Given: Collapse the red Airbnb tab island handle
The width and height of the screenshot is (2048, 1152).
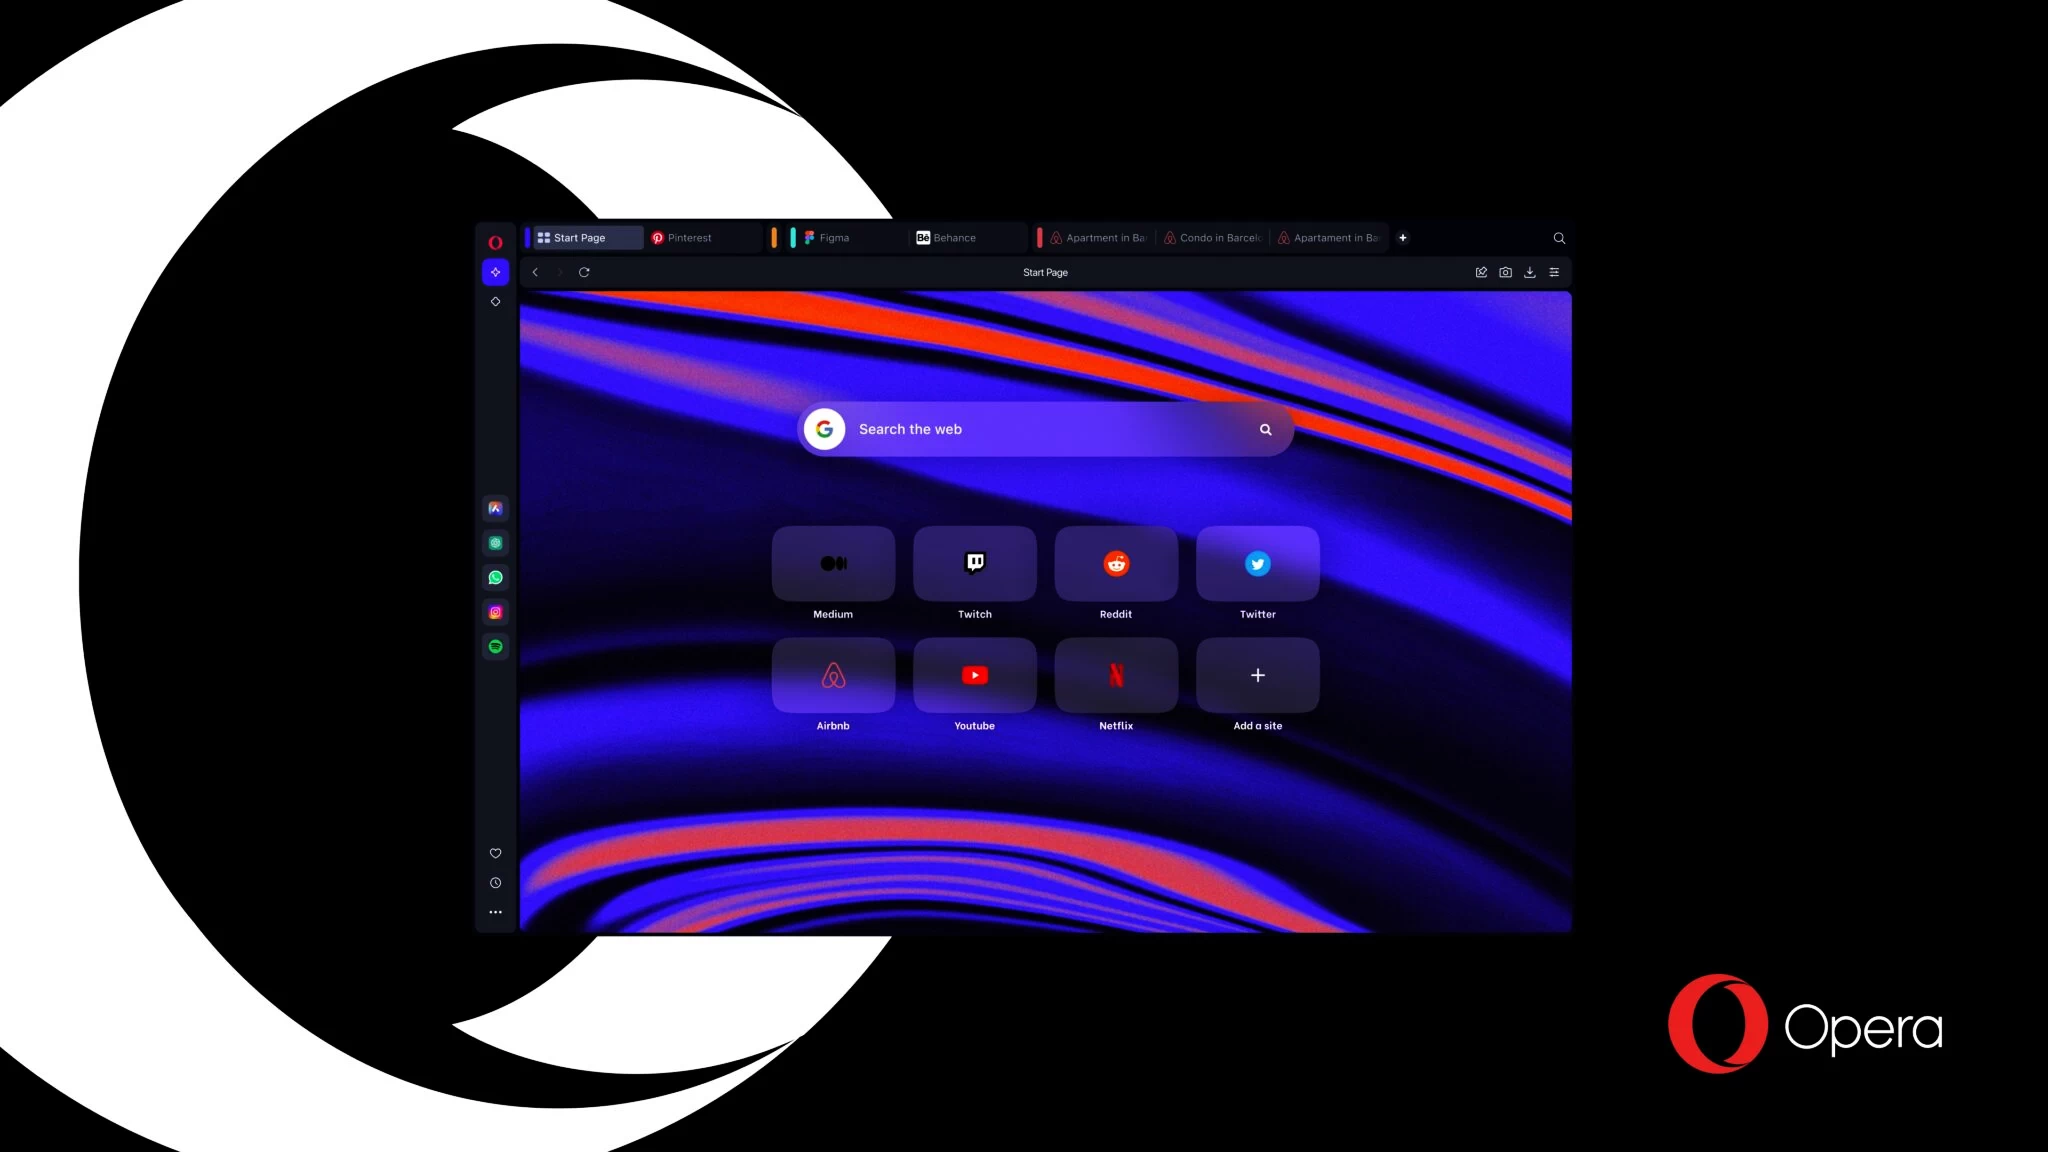Looking at the screenshot, I should click(x=1040, y=238).
